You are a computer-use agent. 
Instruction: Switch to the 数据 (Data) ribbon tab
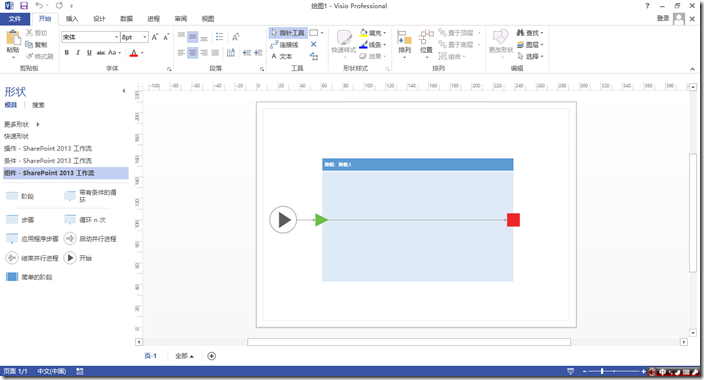pyautogui.click(x=126, y=18)
